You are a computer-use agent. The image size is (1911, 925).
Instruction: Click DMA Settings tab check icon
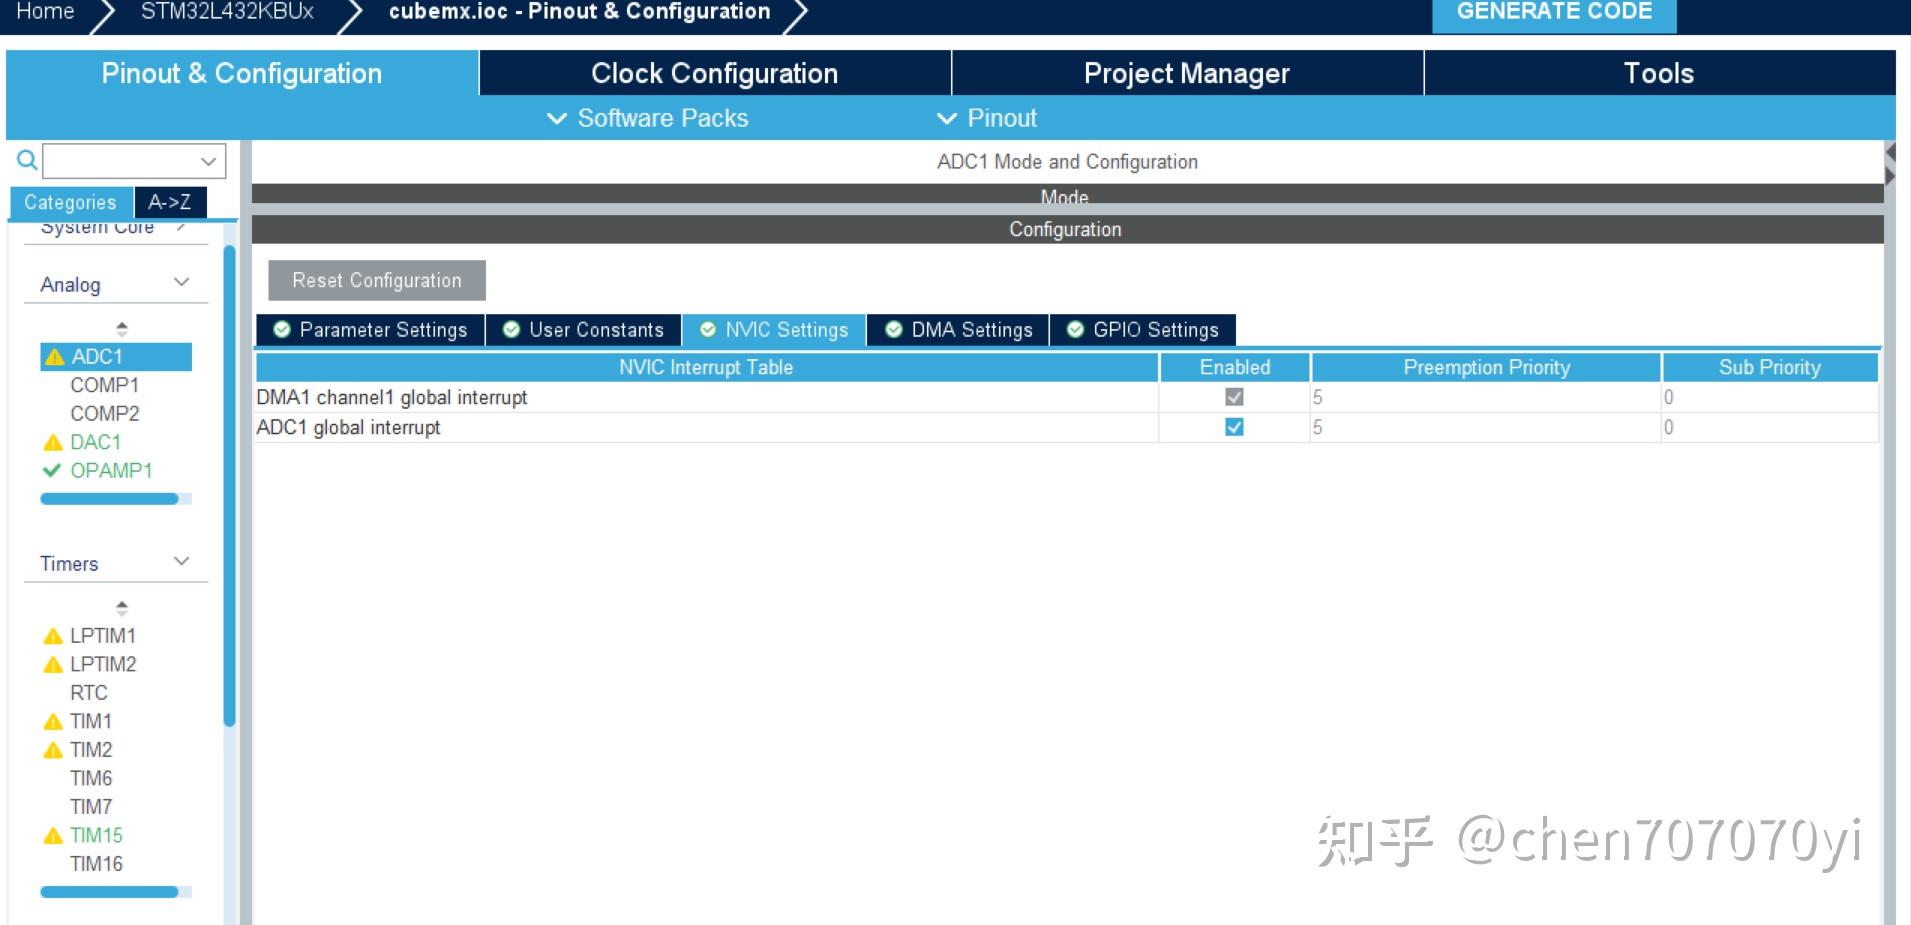(894, 329)
